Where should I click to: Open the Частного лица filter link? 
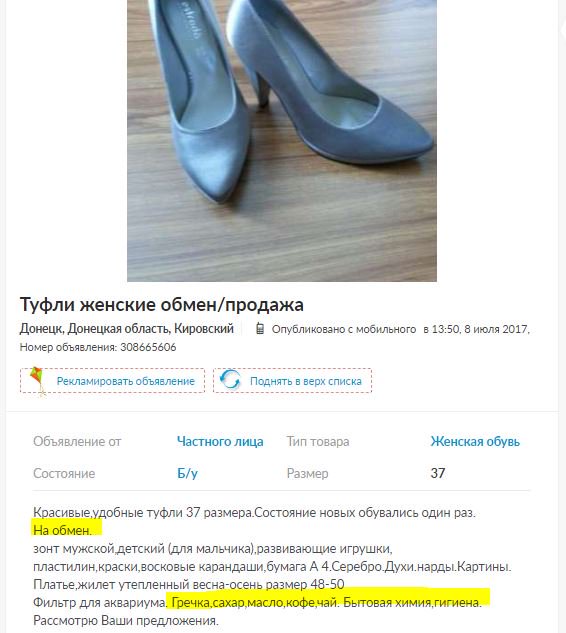220,441
